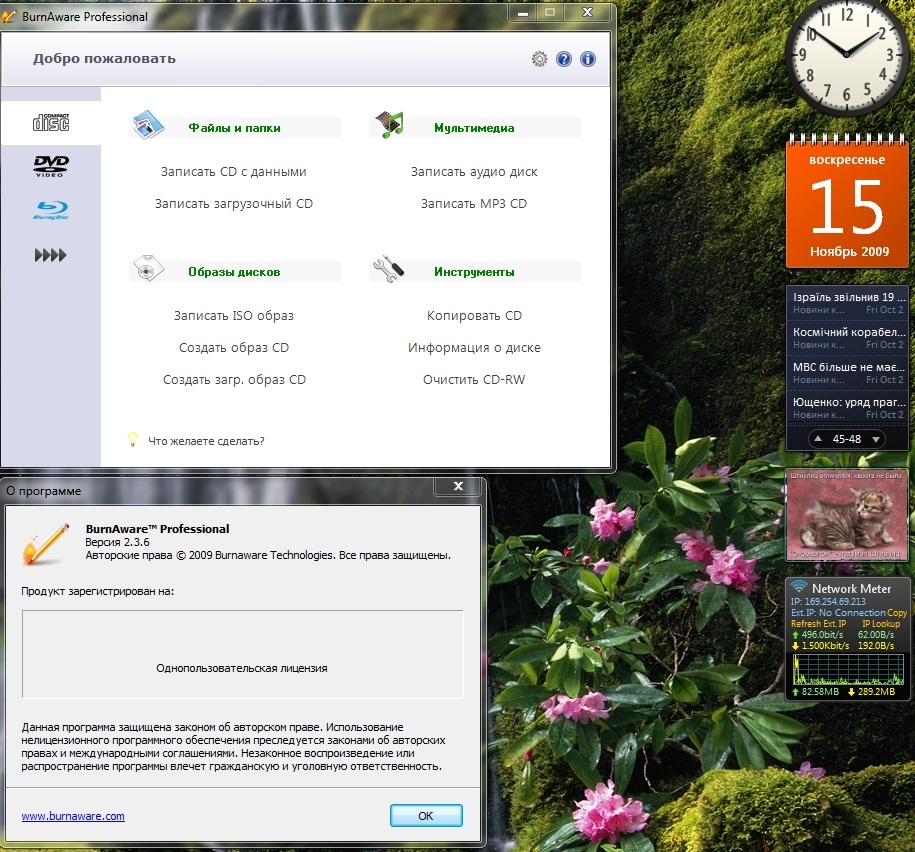Viewport: 915px width, 852px height.
Task: Click the blue info icon in BurnAware header
Action: (588, 59)
